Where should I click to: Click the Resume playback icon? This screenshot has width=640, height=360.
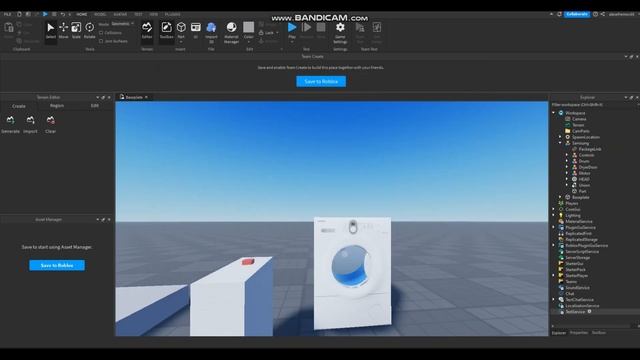(x=307, y=28)
